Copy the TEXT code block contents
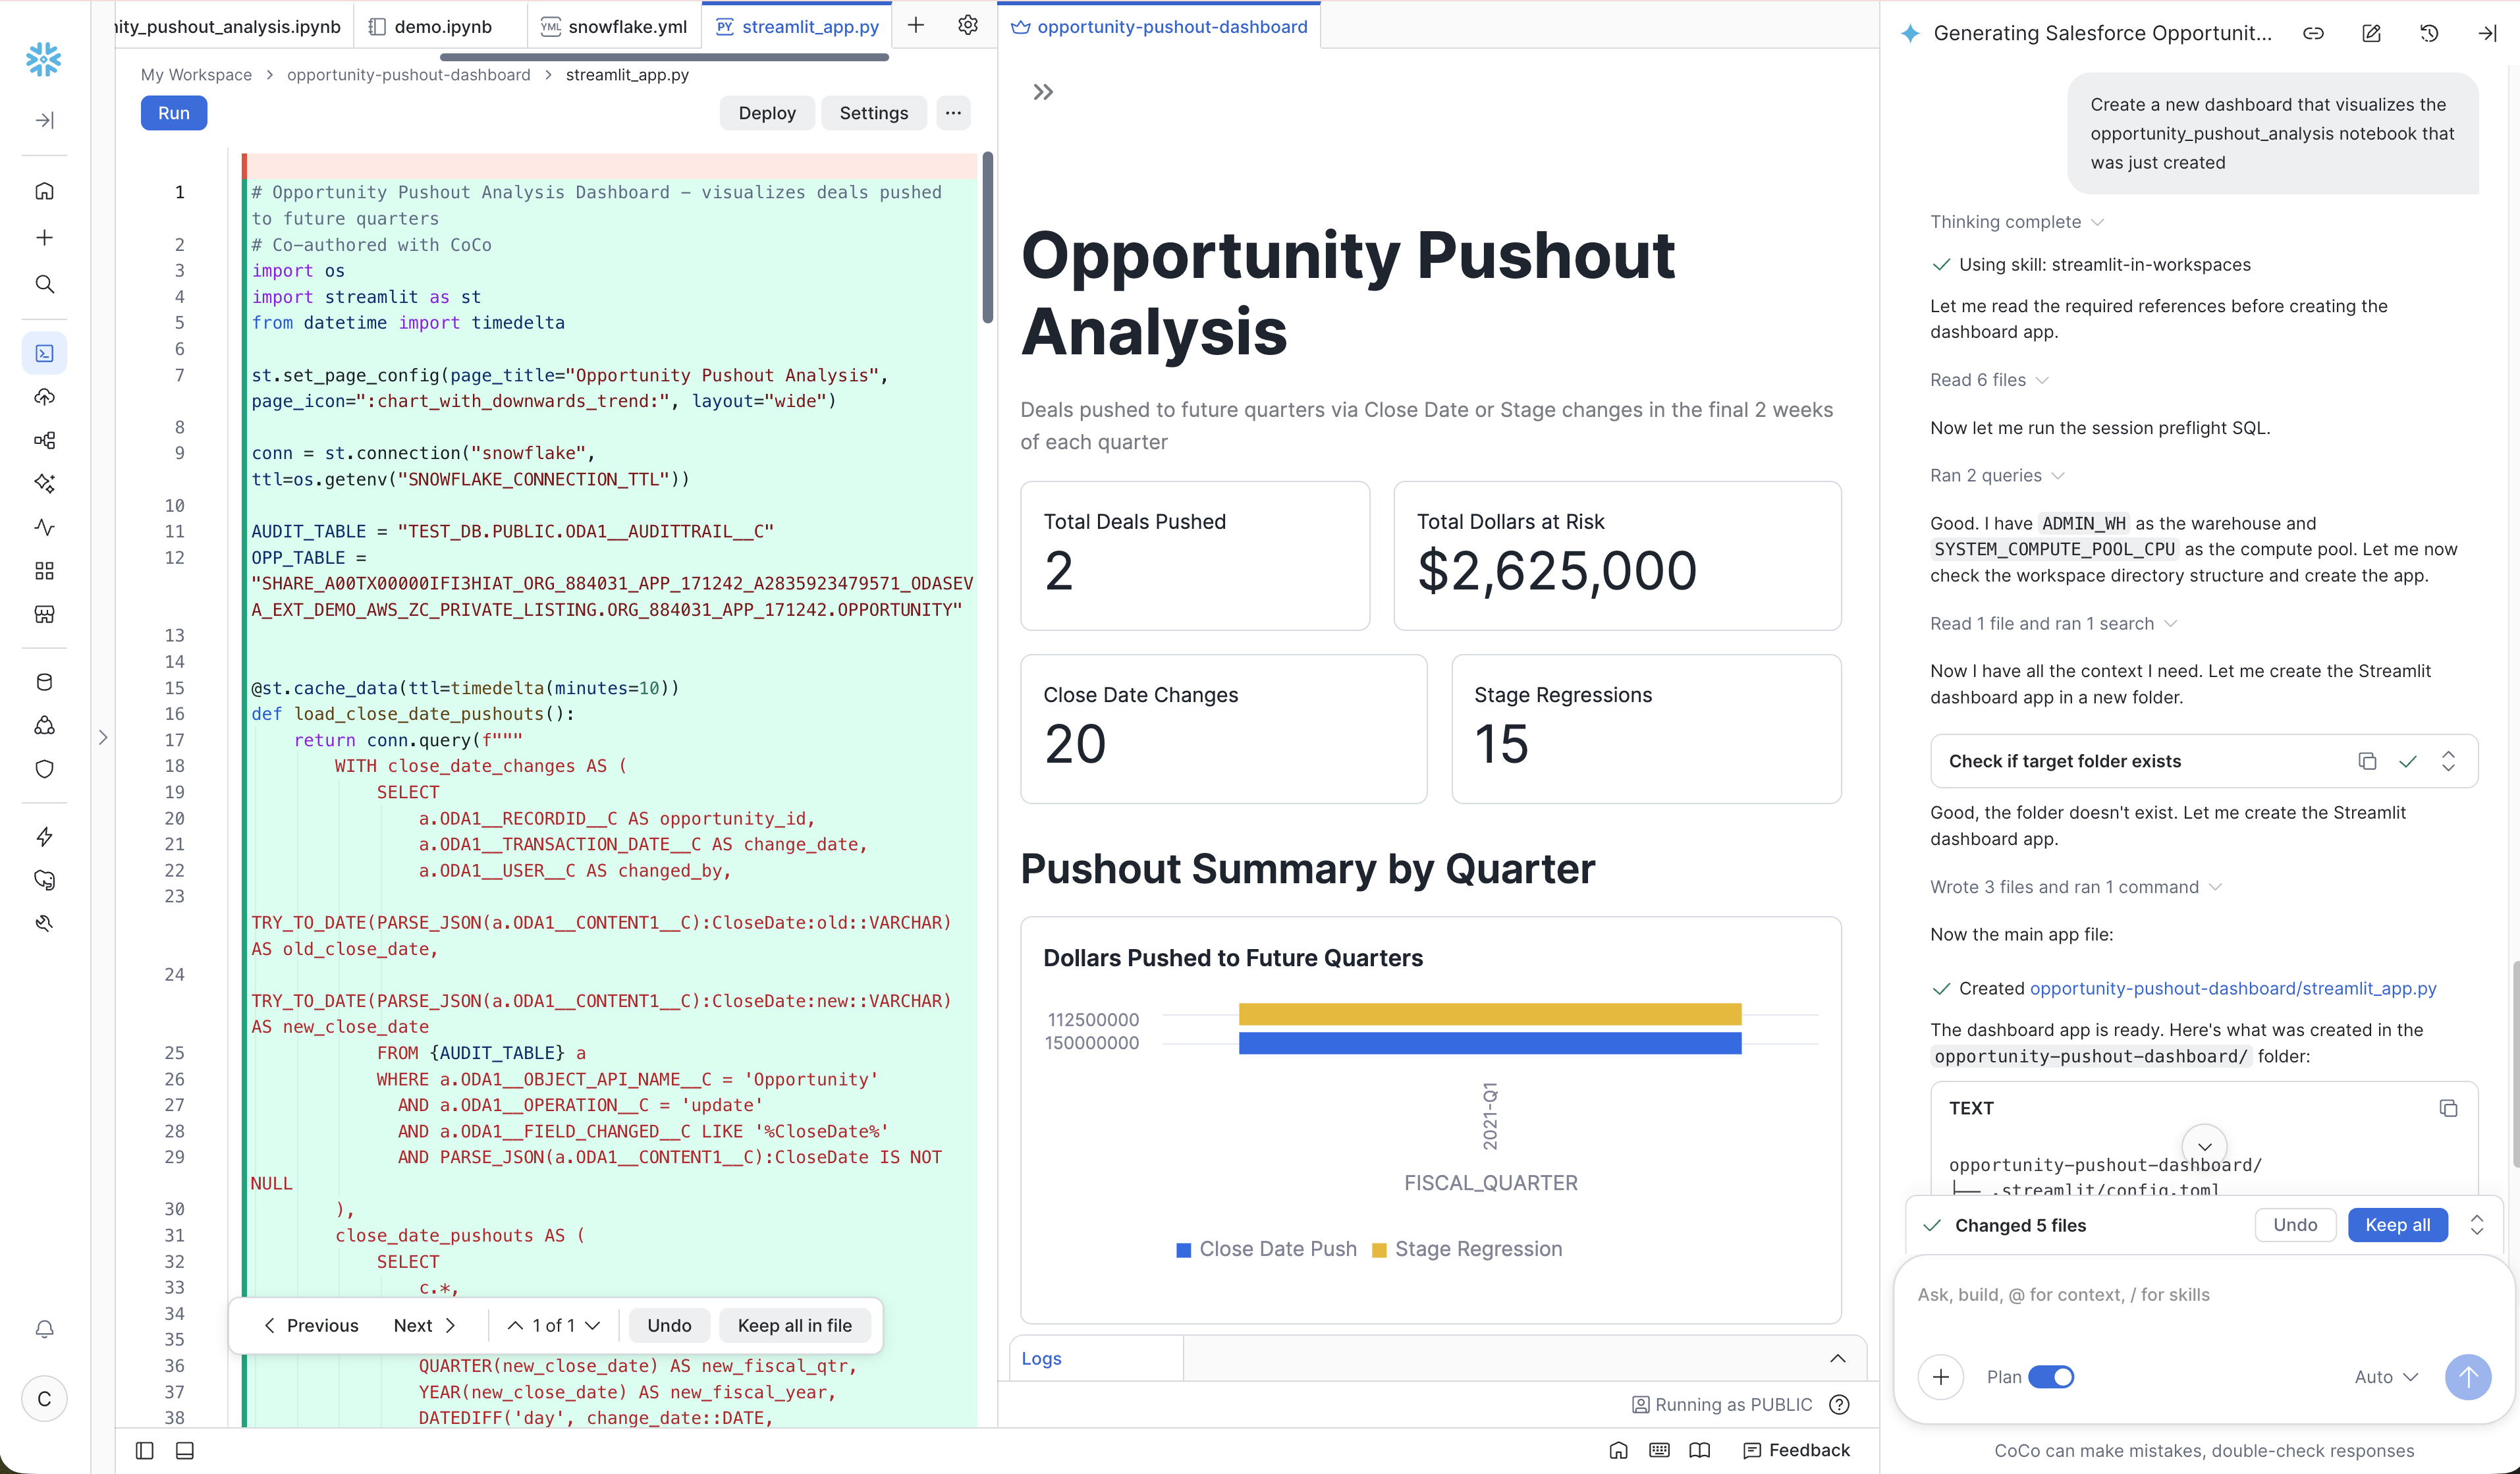The image size is (2520, 1474). coord(2448,1108)
